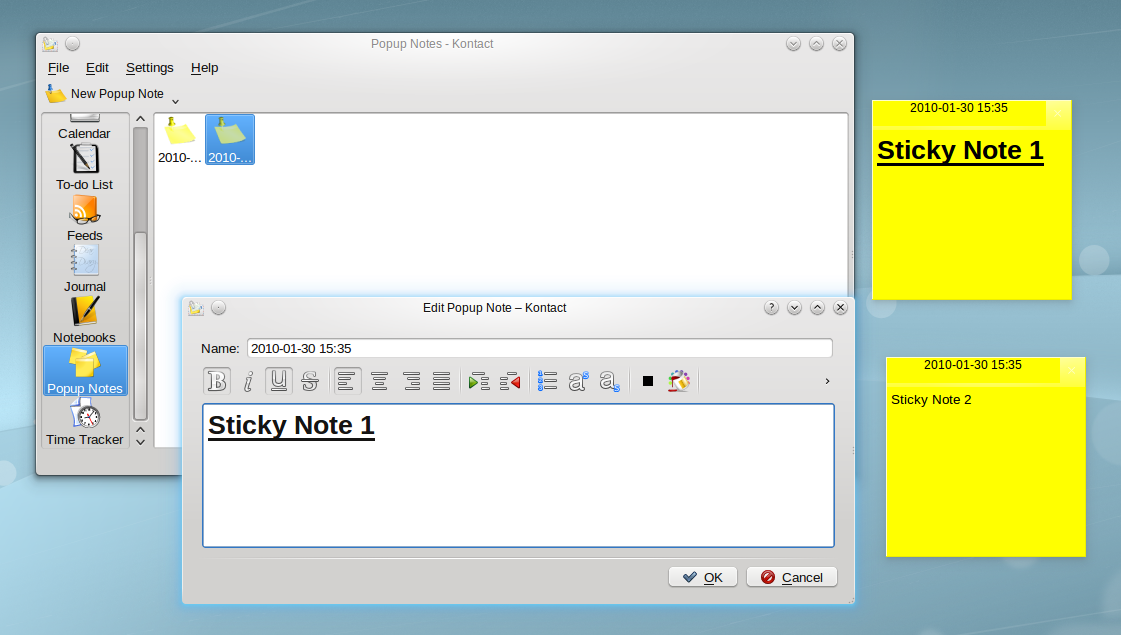Toggle underline formatting in note editor
1121x635 pixels.
tap(279, 381)
